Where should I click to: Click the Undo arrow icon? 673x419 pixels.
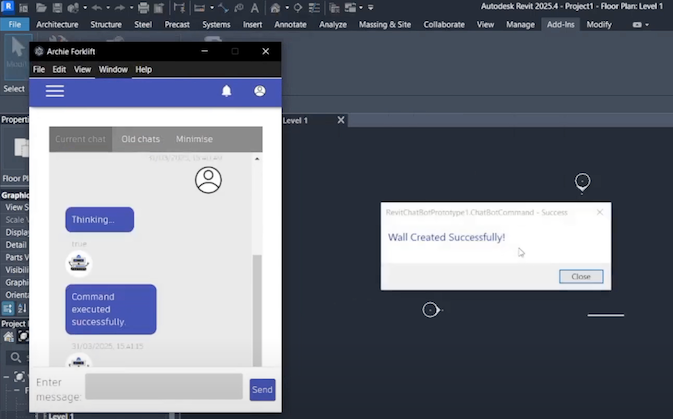click(97, 8)
